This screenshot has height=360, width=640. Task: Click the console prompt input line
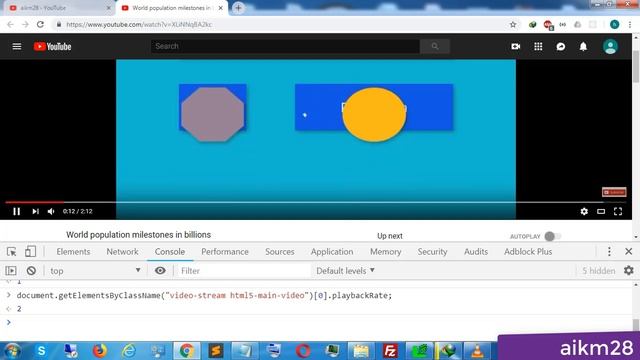pyautogui.click(x=318, y=322)
